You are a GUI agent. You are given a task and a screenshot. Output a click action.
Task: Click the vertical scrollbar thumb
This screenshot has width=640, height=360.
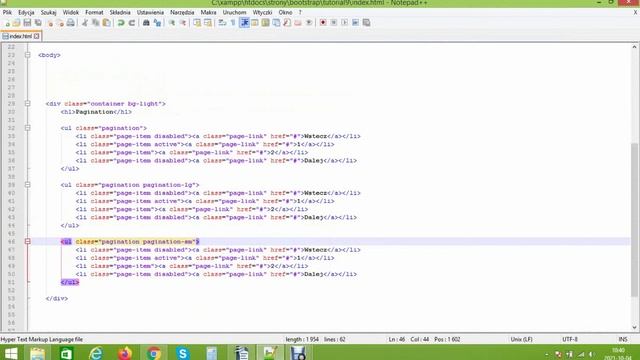(634, 220)
